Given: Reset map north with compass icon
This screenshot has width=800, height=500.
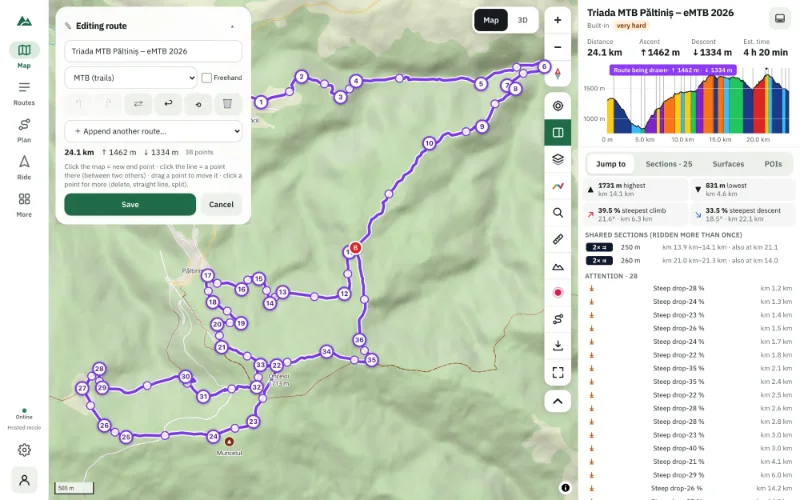Looking at the screenshot, I should tap(558, 73).
